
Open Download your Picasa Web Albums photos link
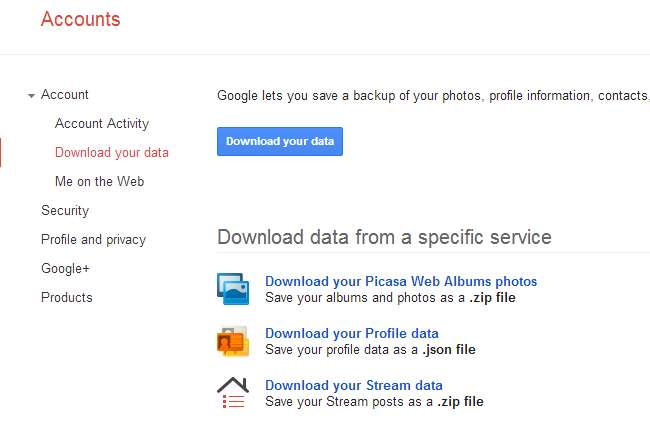point(401,282)
